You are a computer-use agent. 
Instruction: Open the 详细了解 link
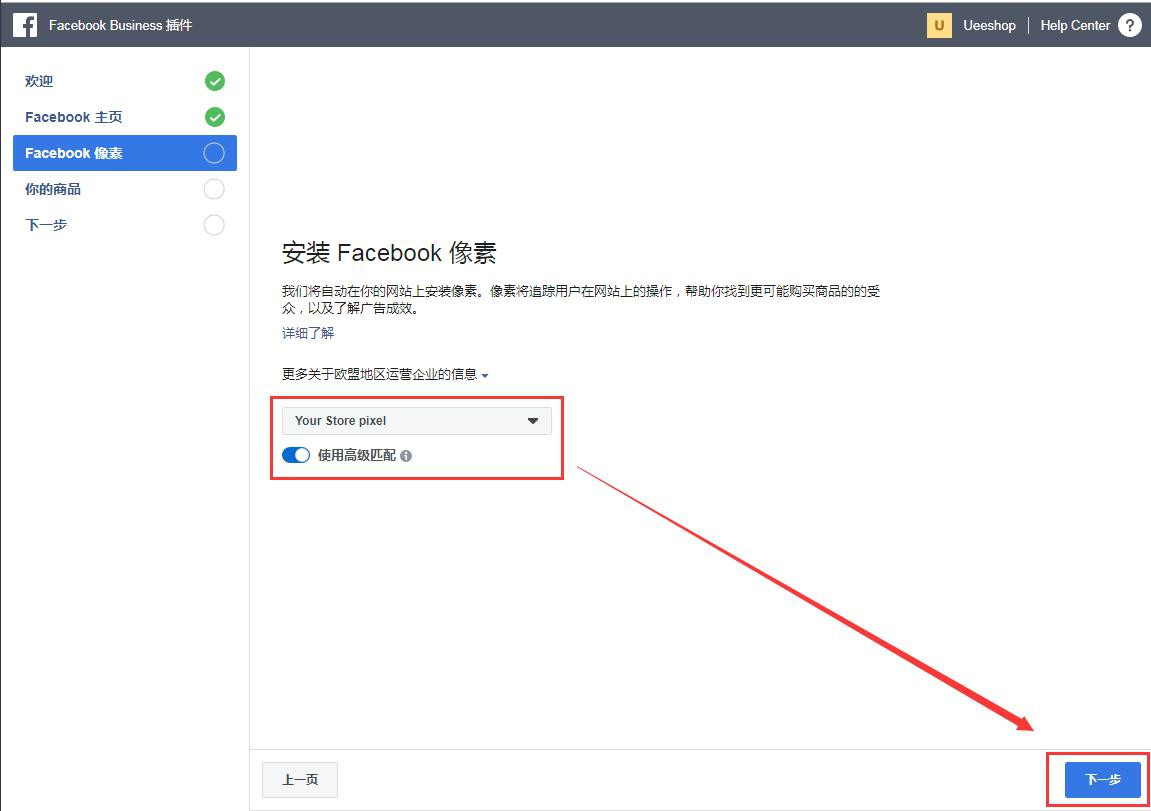point(308,333)
